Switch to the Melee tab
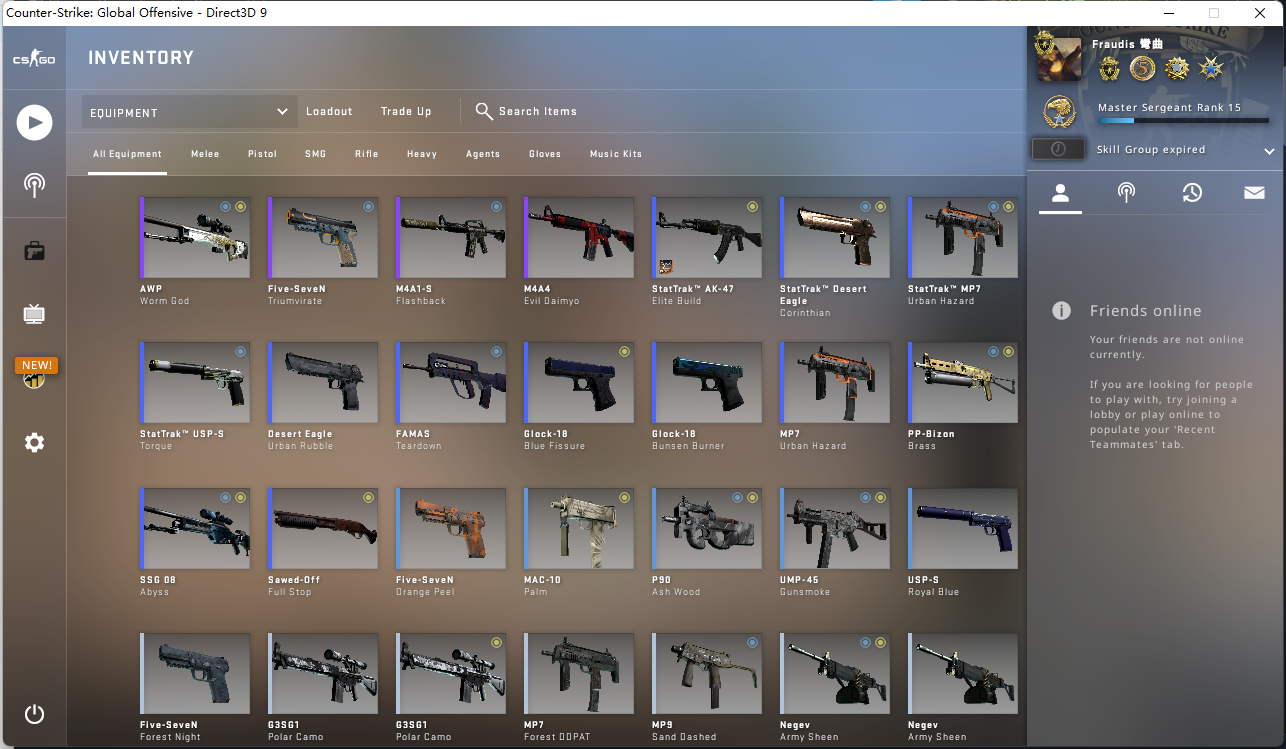This screenshot has width=1286, height=749. coord(205,154)
